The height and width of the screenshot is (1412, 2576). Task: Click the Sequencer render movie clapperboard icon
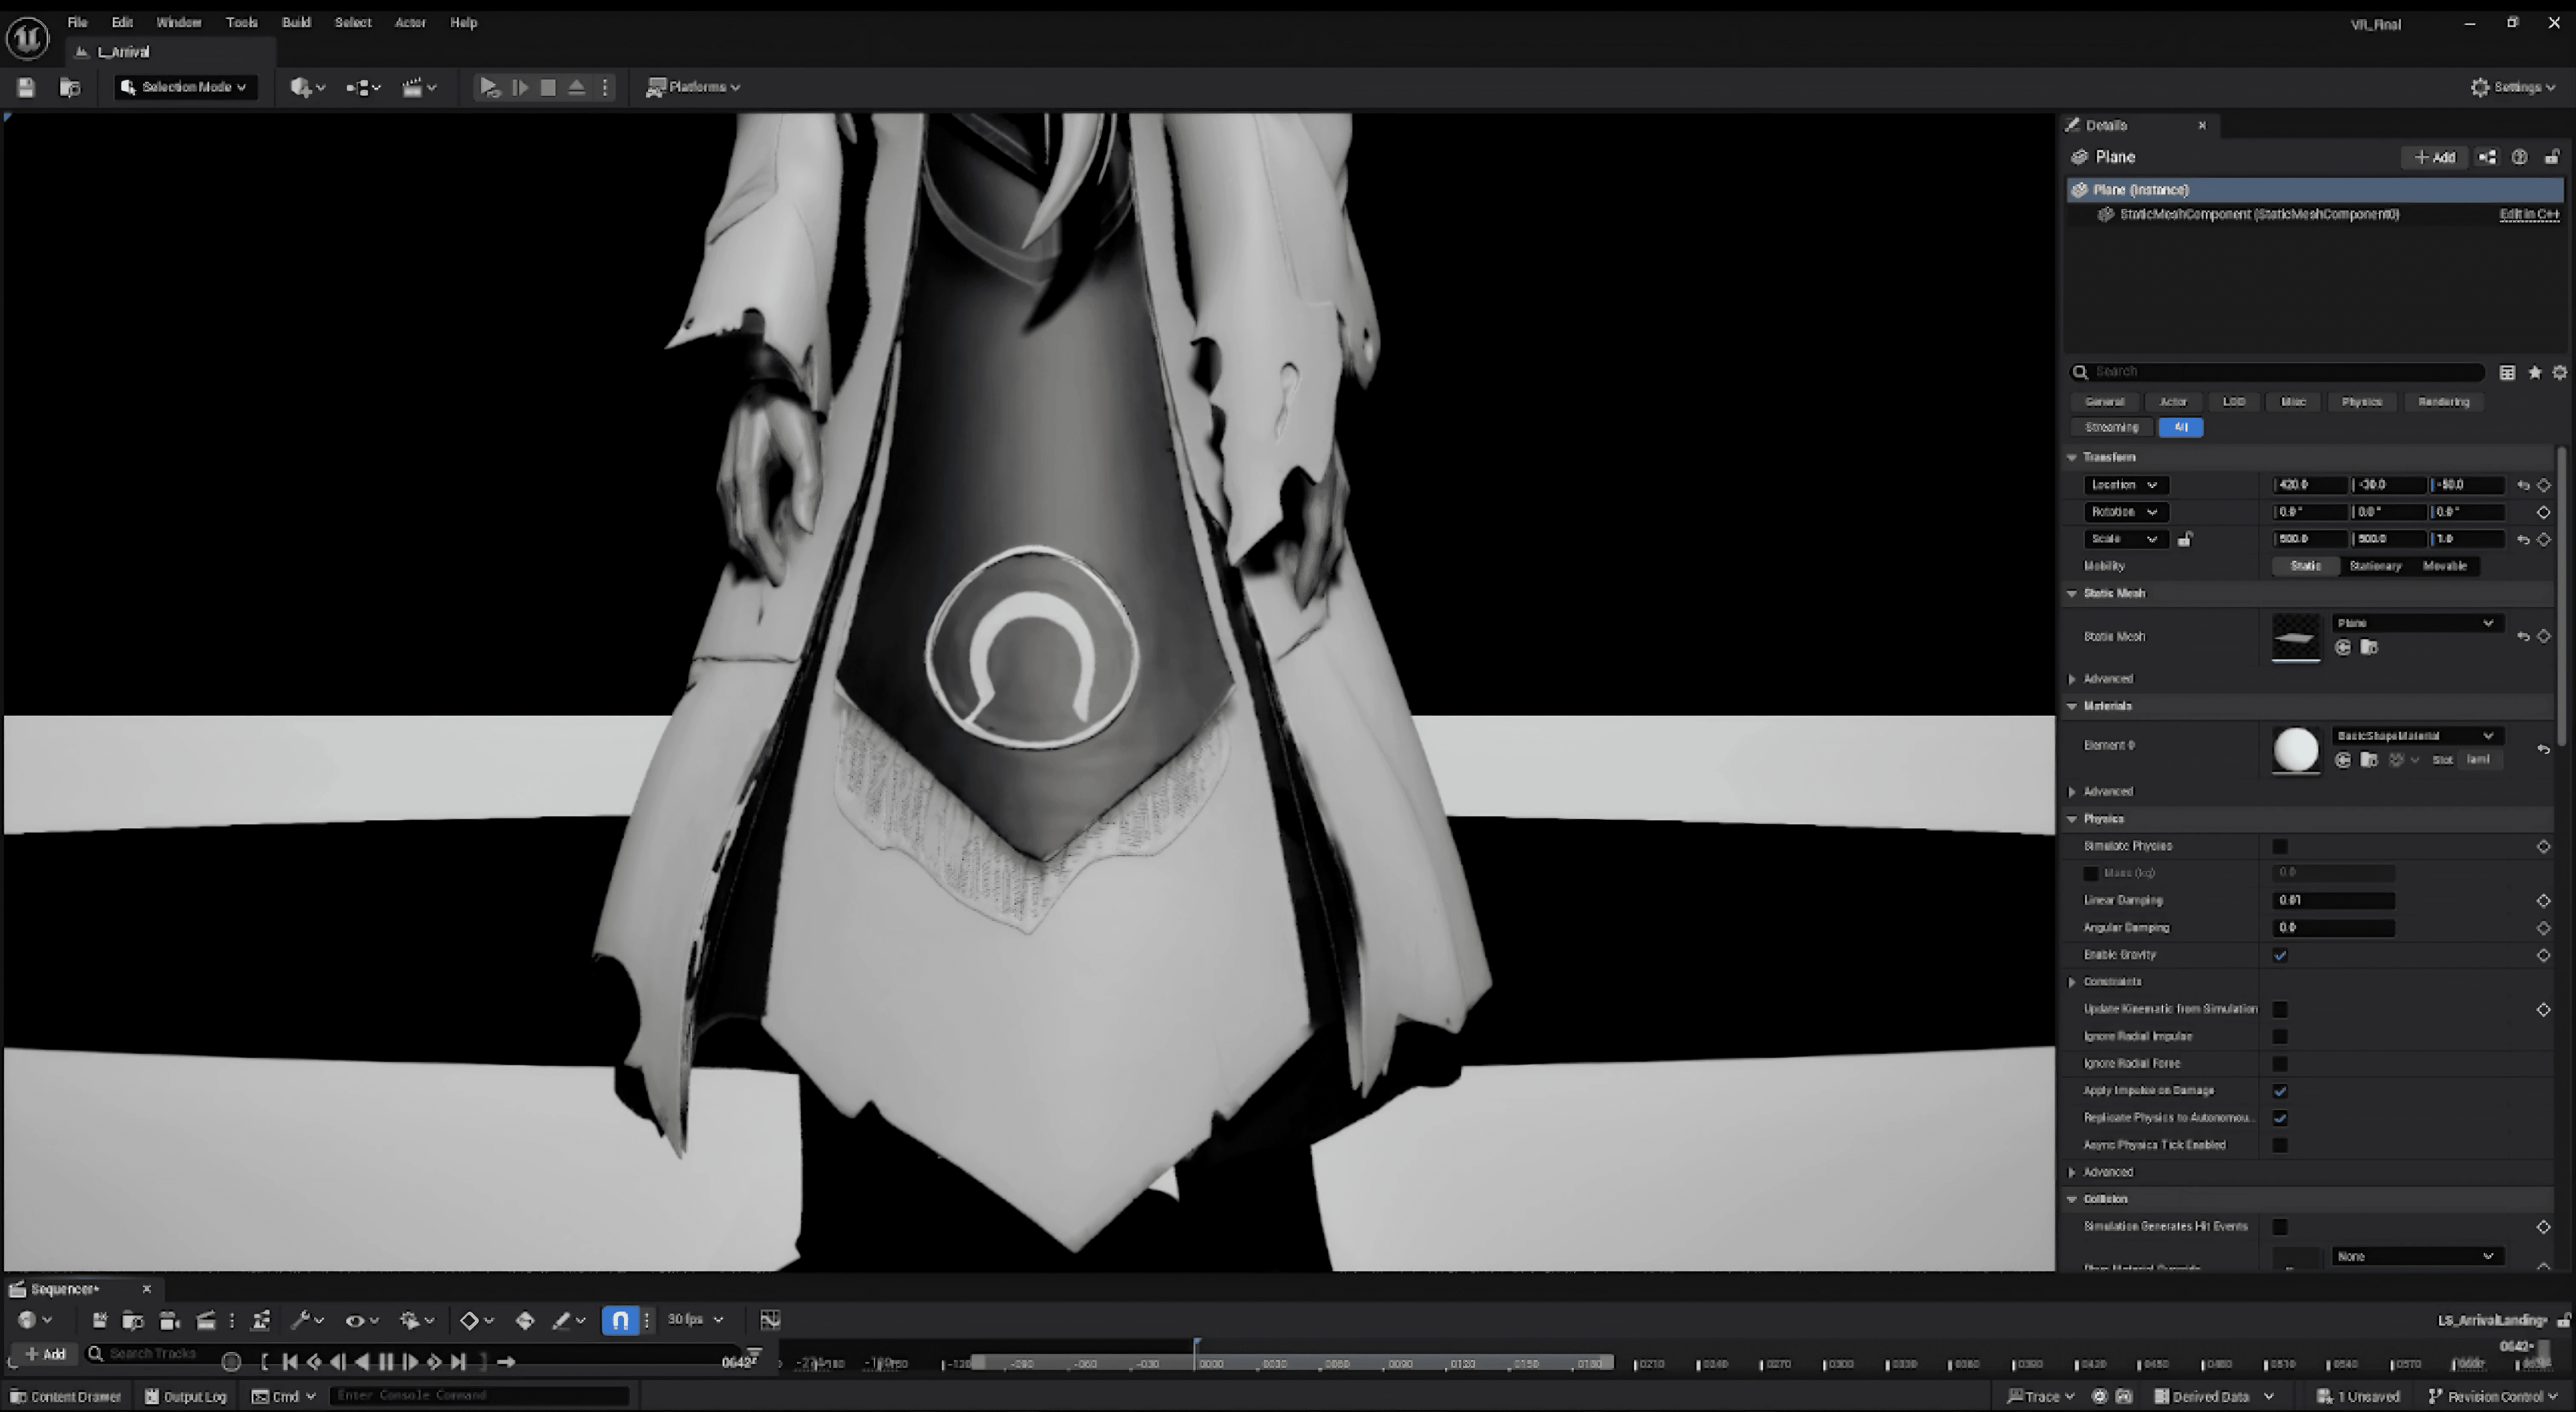click(206, 1320)
